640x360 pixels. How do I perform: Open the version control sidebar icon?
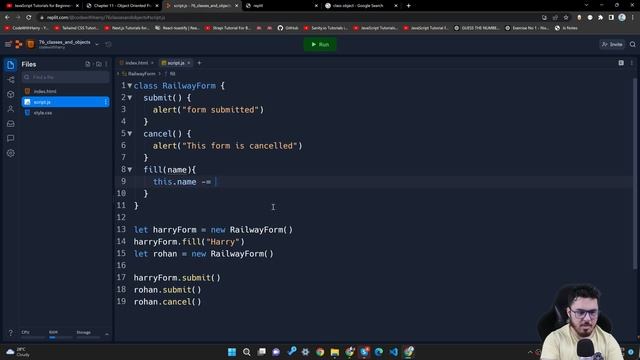[11, 80]
